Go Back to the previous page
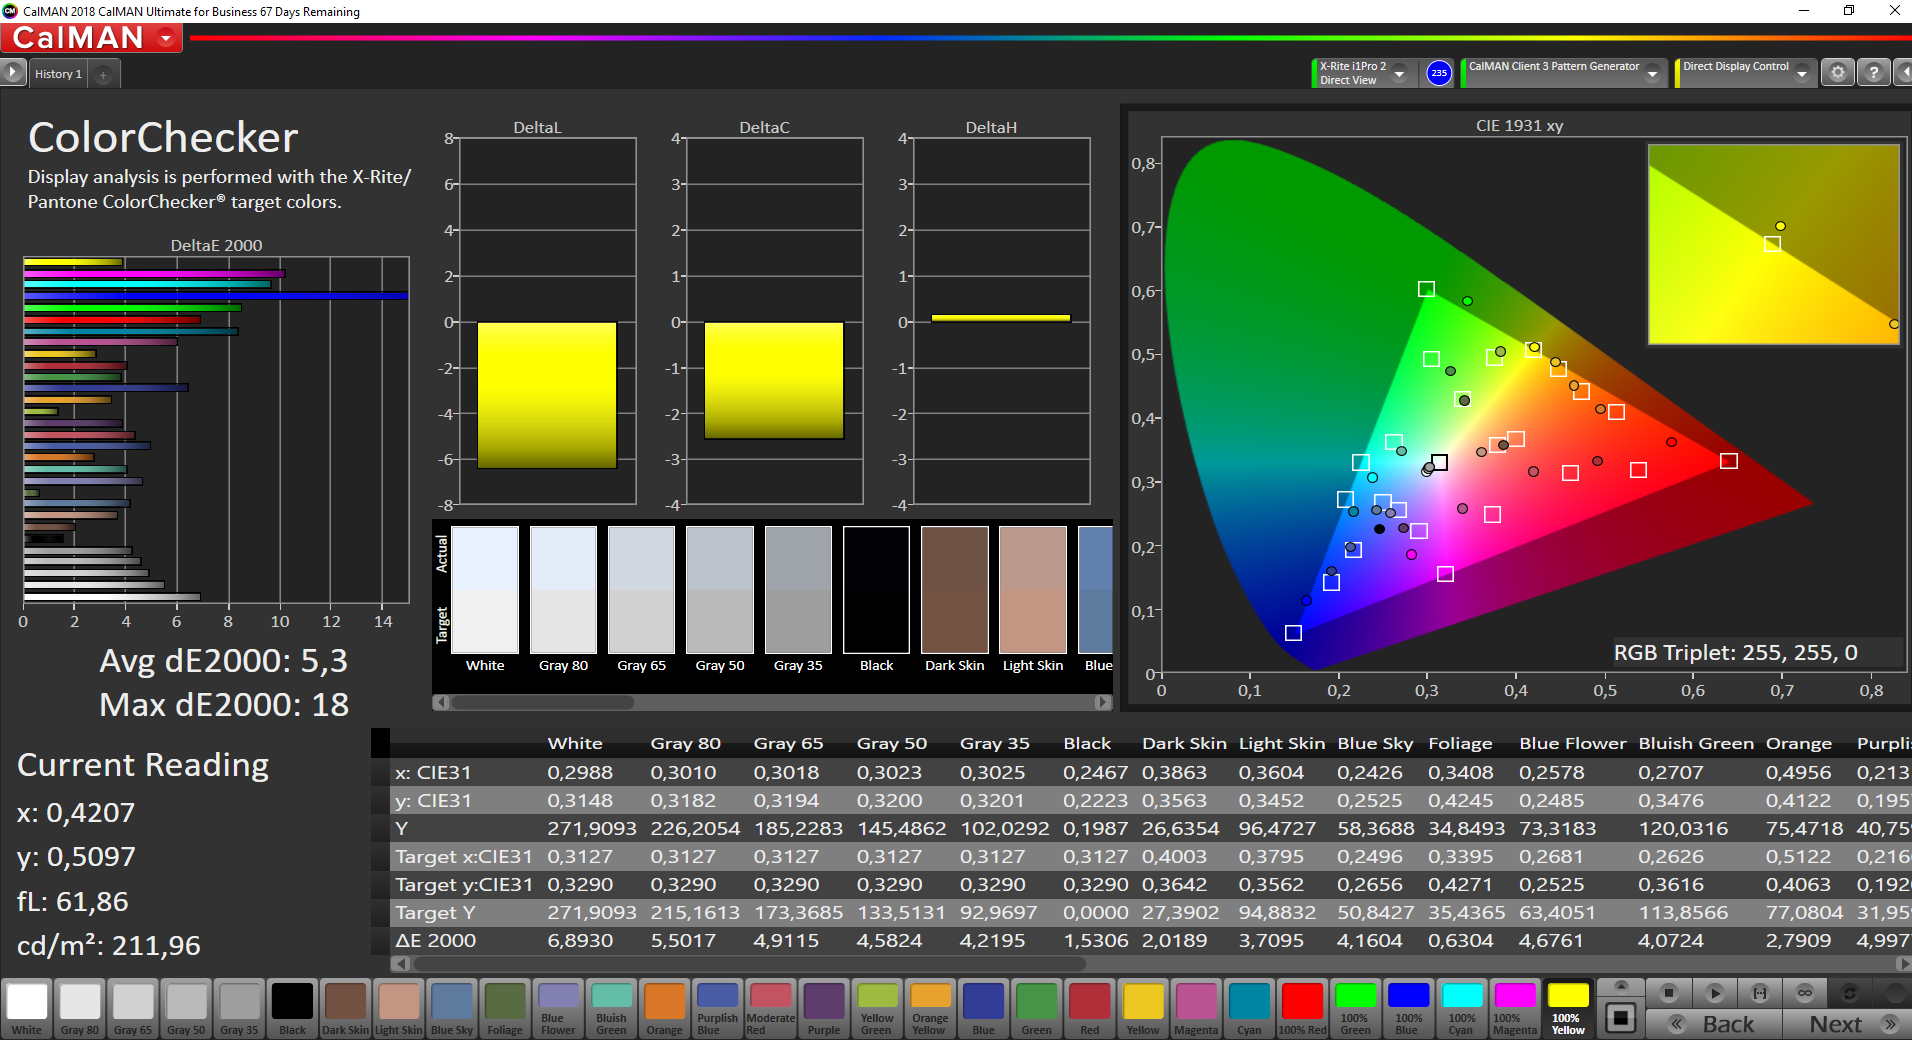Screen dimensions: 1912x1040 click(1714, 1024)
